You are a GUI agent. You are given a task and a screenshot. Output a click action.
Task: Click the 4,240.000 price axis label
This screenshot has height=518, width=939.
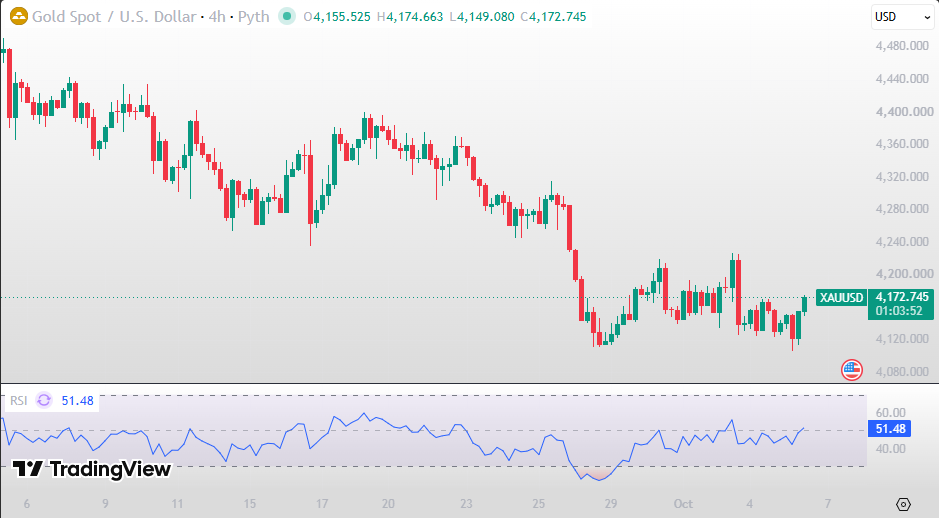click(902, 242)
